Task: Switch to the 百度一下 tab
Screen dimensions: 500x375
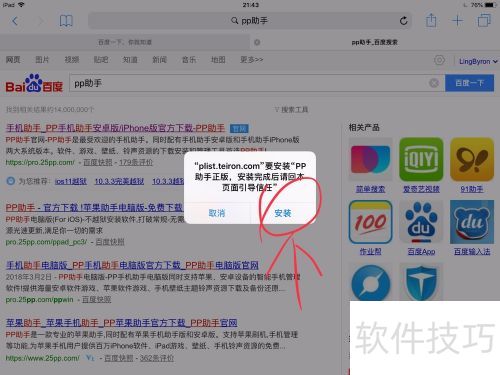Action: click(125, 42)
